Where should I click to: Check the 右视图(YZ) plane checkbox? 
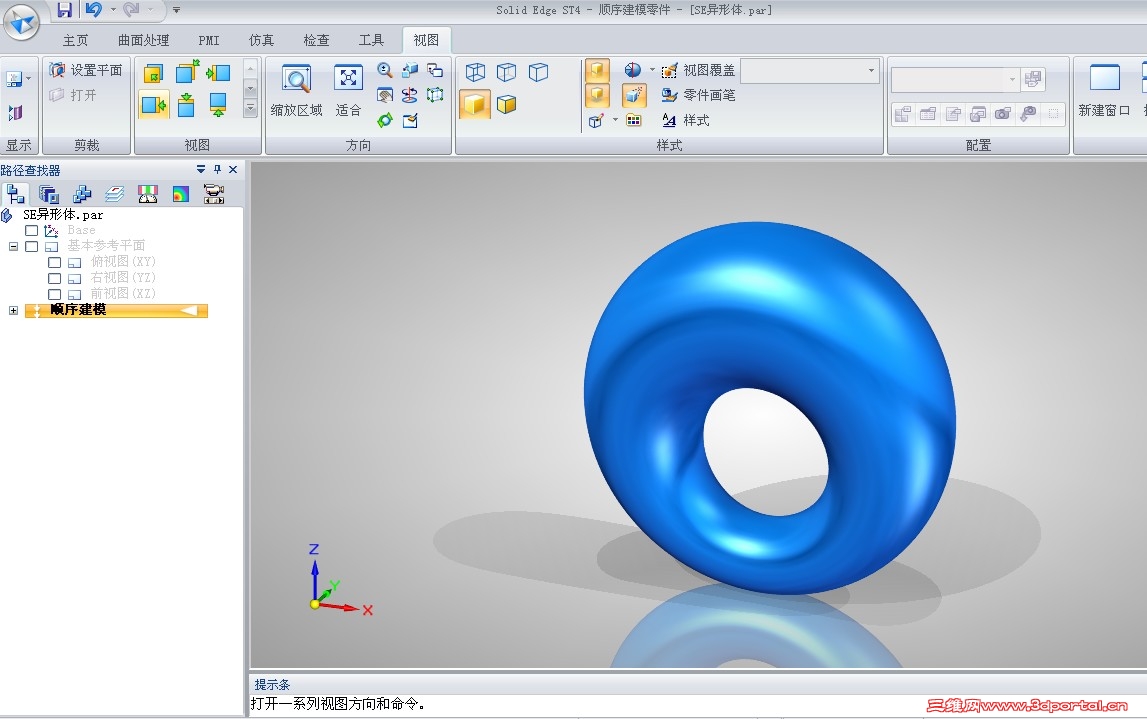[x=54, y=278]
